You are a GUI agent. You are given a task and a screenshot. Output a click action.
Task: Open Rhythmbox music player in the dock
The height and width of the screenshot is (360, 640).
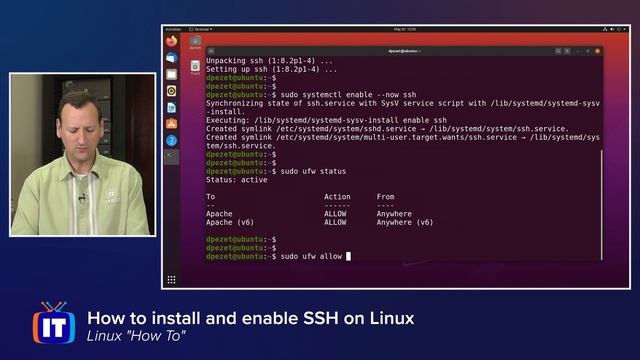171,91
